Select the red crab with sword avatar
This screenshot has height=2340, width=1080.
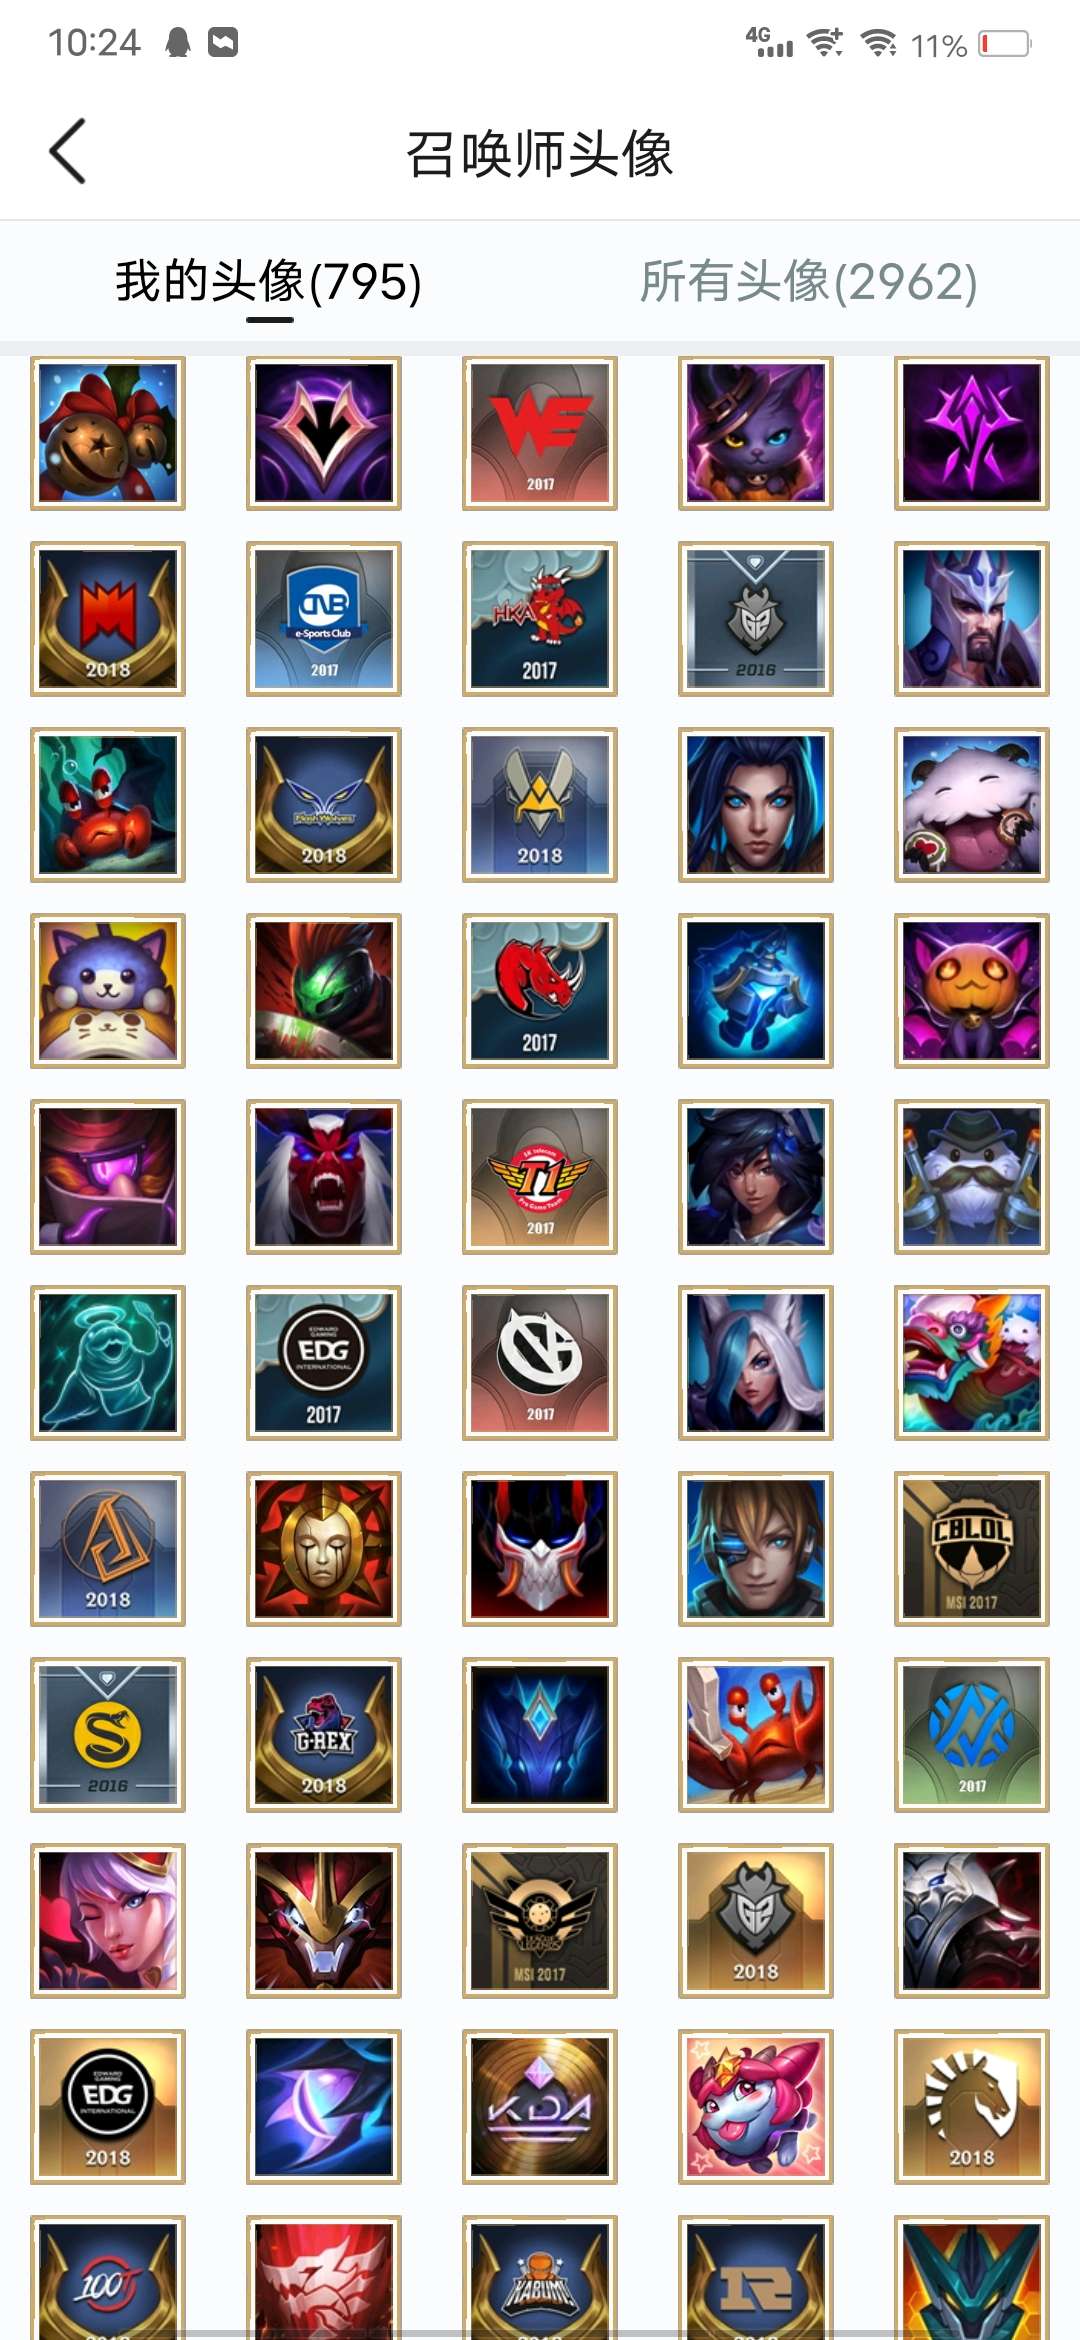point(756,1735)
